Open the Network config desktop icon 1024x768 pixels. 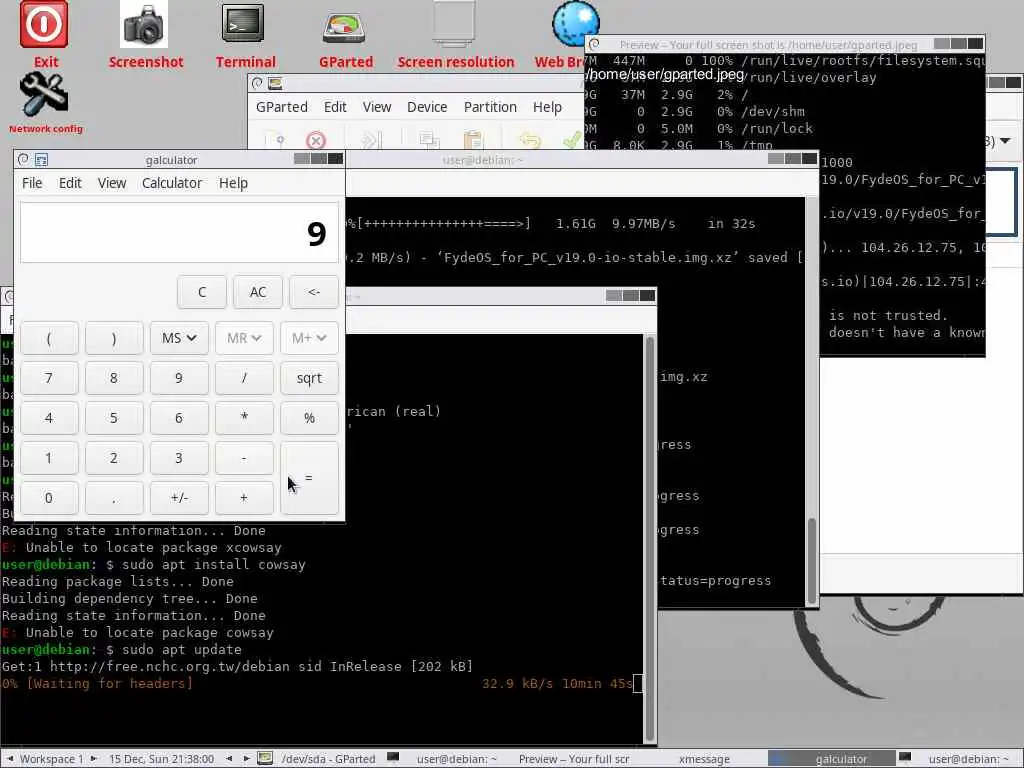[x=44, y=94]
